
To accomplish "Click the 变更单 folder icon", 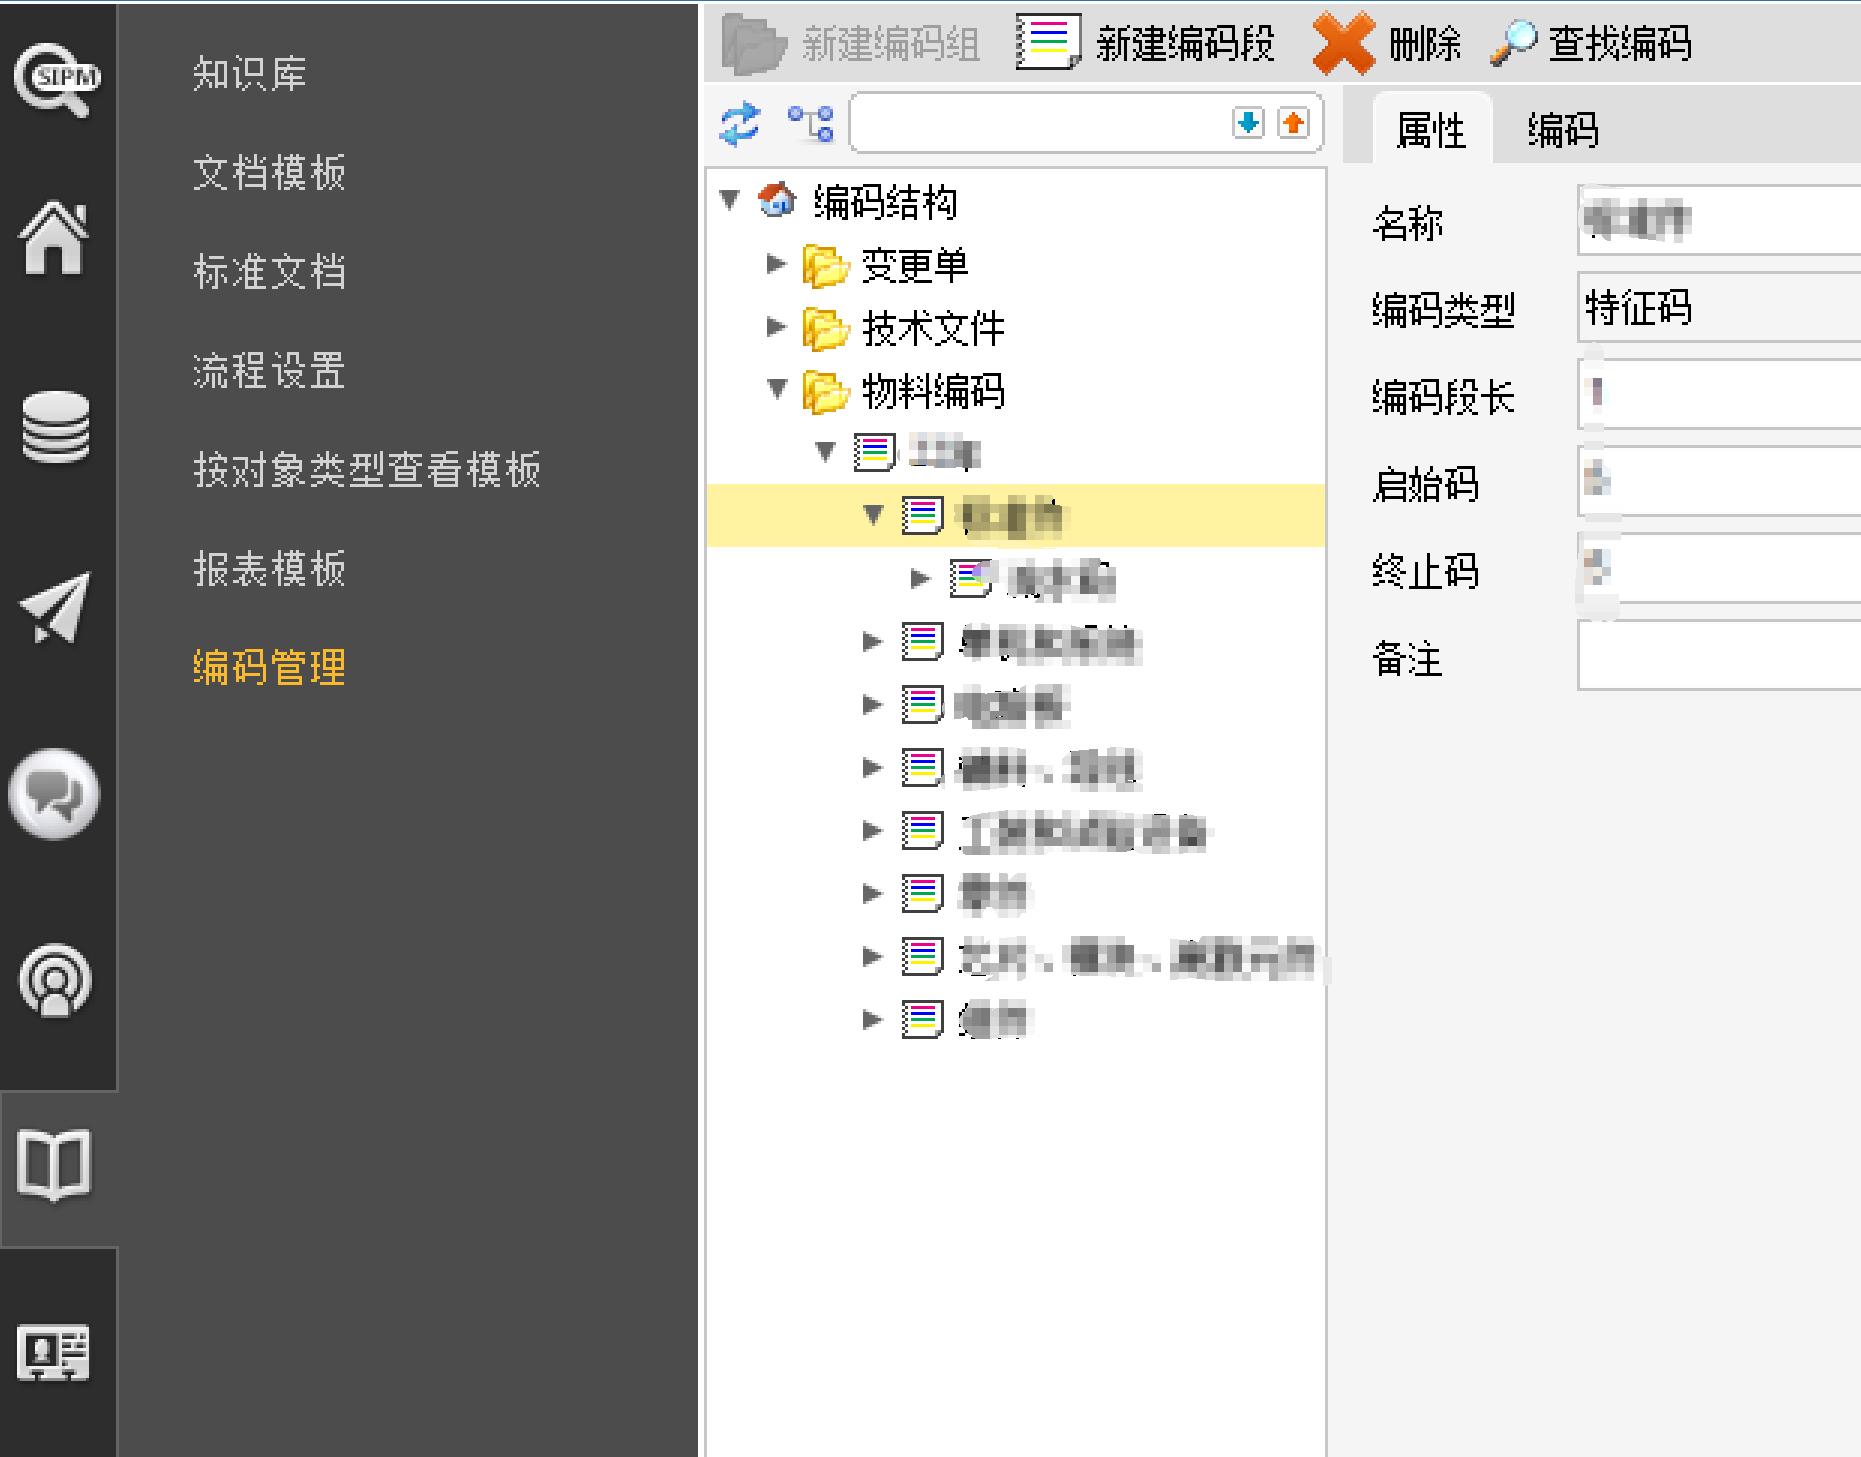I will click(x=826, y=266).
